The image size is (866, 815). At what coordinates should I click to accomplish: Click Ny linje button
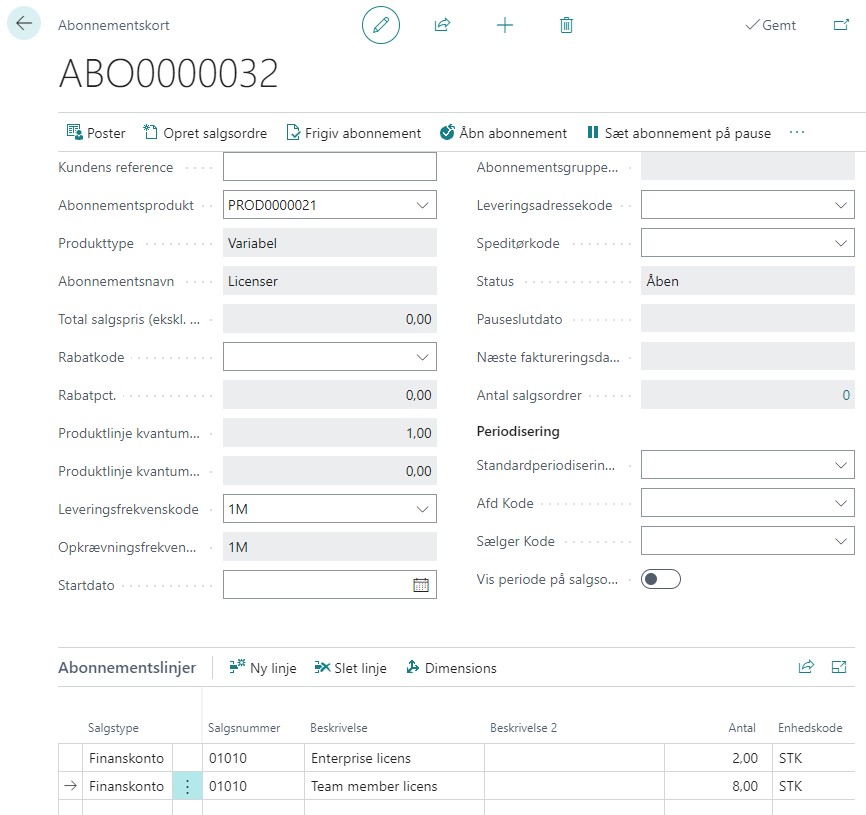coord(263,668)
